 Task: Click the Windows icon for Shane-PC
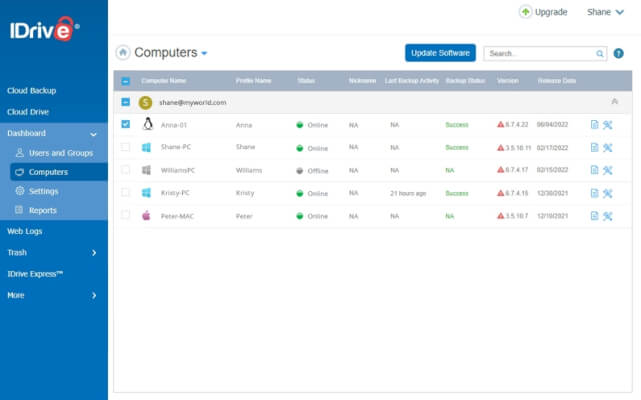146,147
